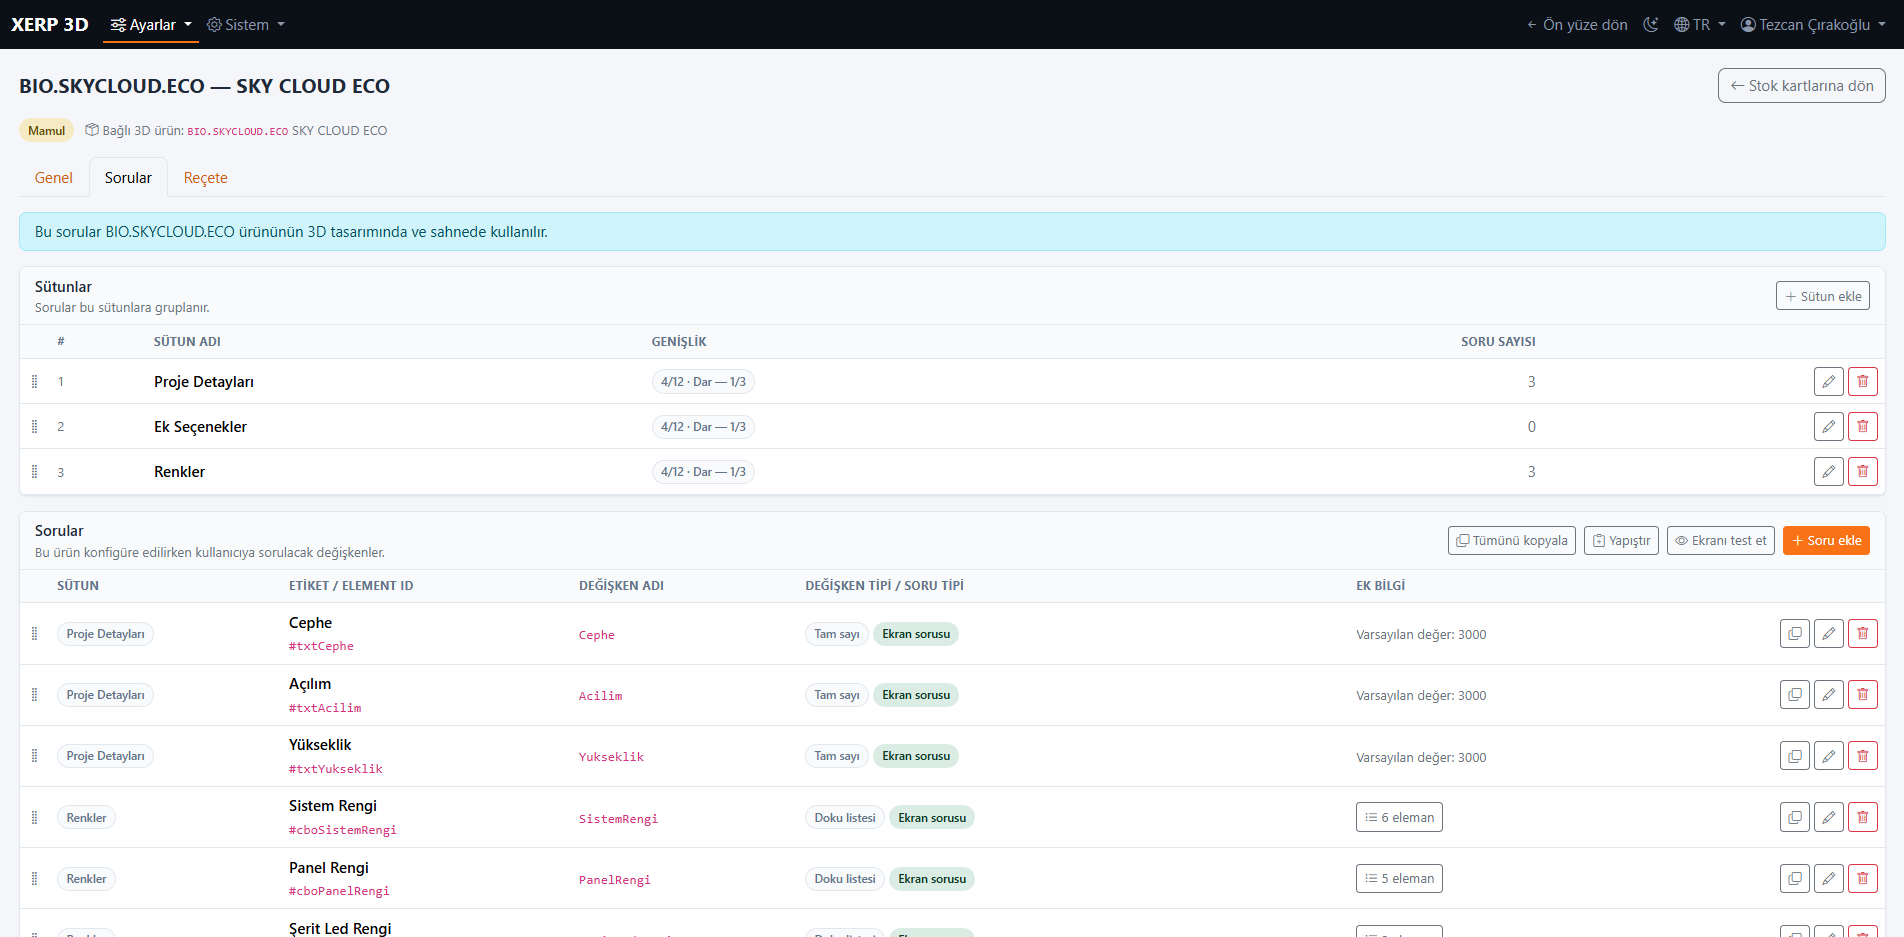Grab drag handle of Ek Seçenekler row

tap(35, 426)
